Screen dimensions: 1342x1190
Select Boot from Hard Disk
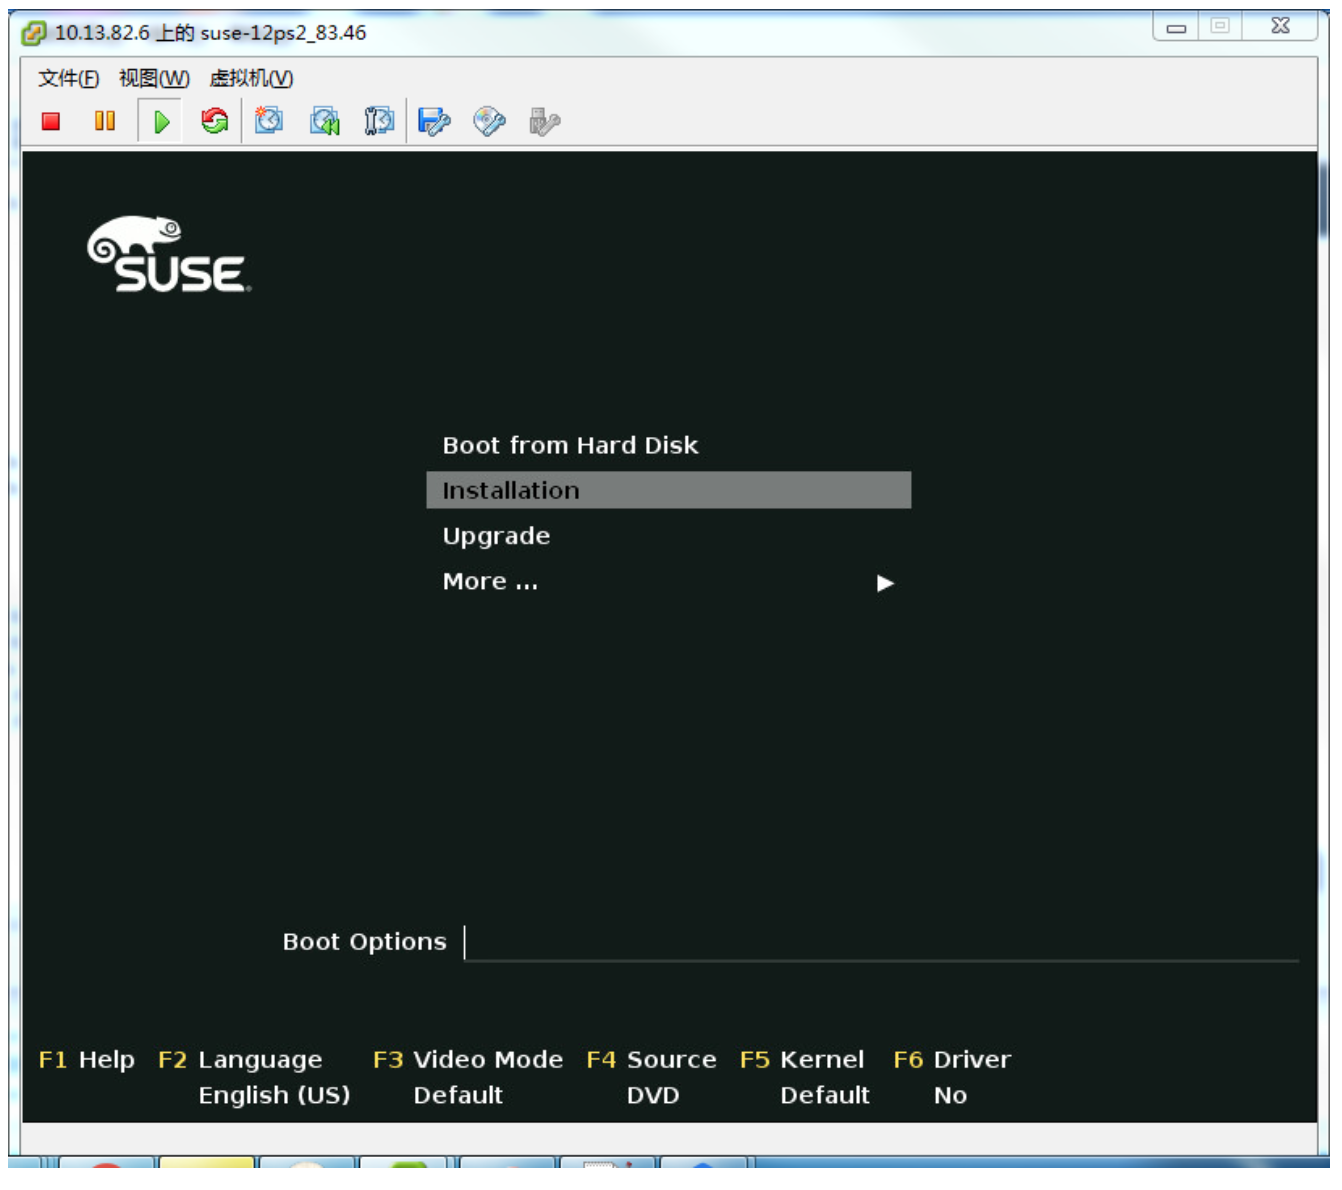tap(570, 446)
